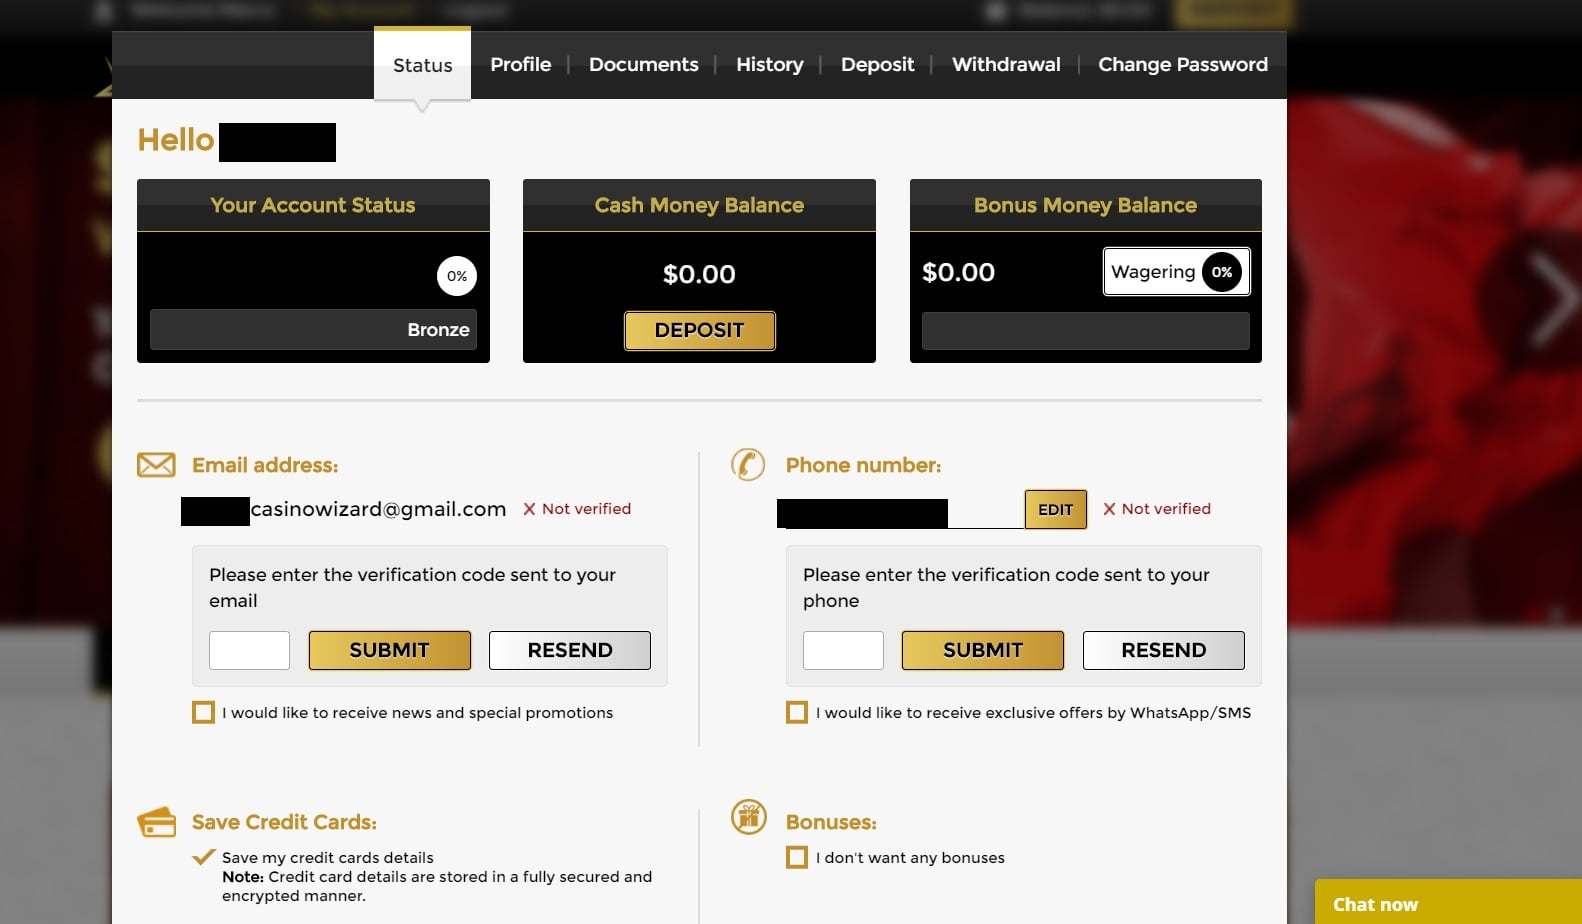1582x924 pixels.
Task: Enable WhatsApp/SMS exclusive offers checkbox
Action: [797, 712]
